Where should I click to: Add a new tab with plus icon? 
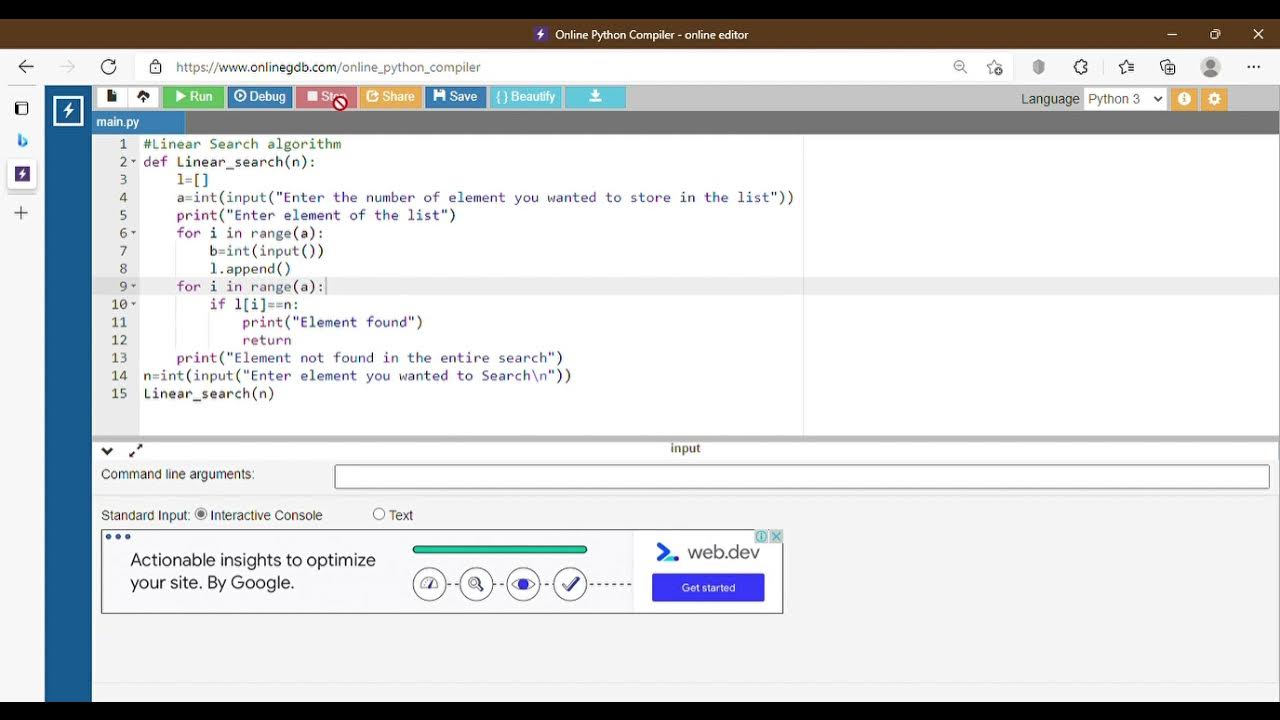coord(22,213)
